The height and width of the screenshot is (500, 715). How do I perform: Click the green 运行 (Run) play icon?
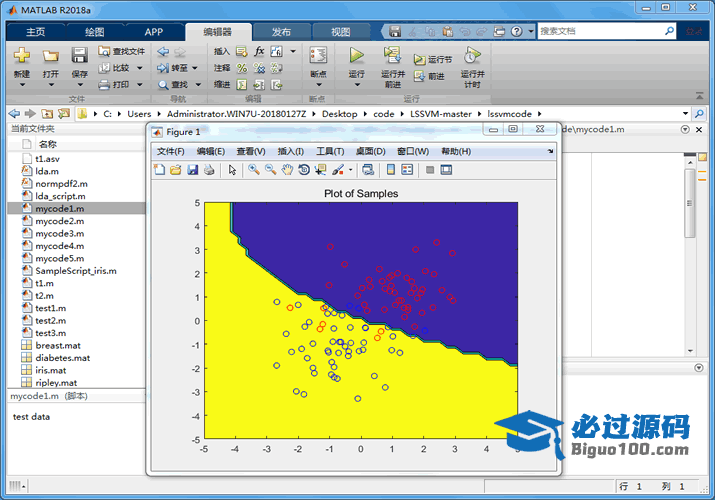[356, 56]
